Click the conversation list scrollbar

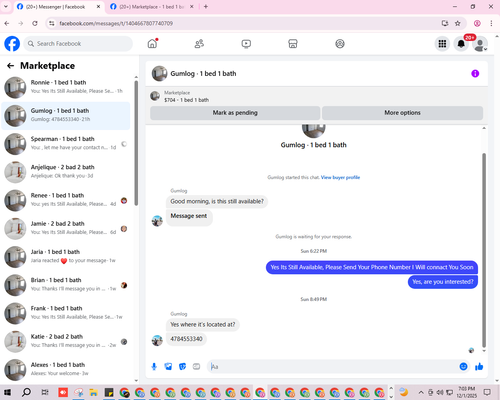pos(136,143)
